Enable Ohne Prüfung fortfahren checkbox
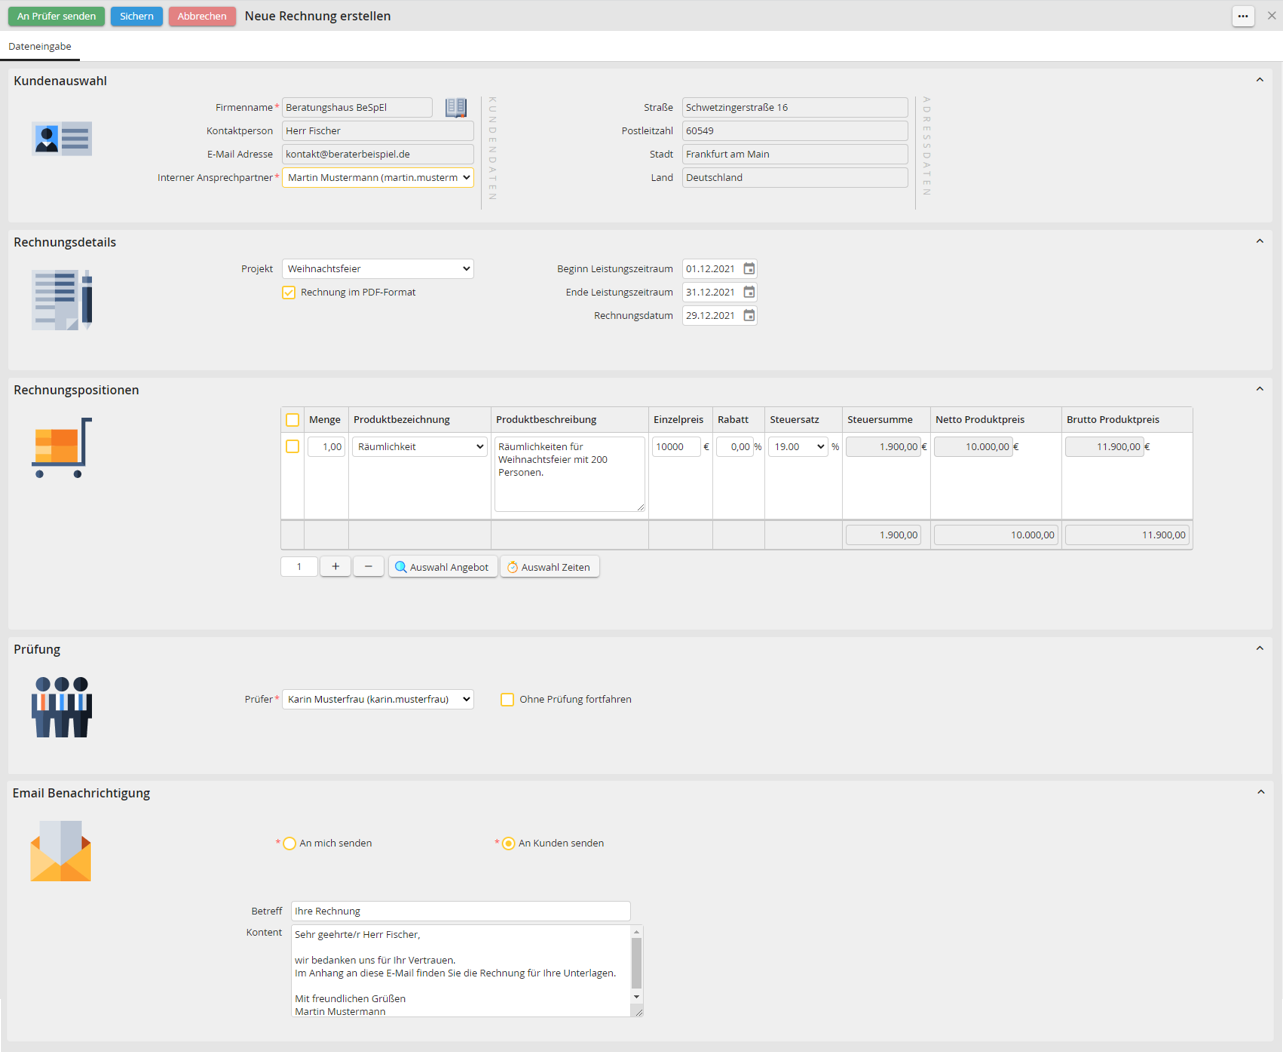The width and height of the screenshot is (1283, 1052). (507, 700)
